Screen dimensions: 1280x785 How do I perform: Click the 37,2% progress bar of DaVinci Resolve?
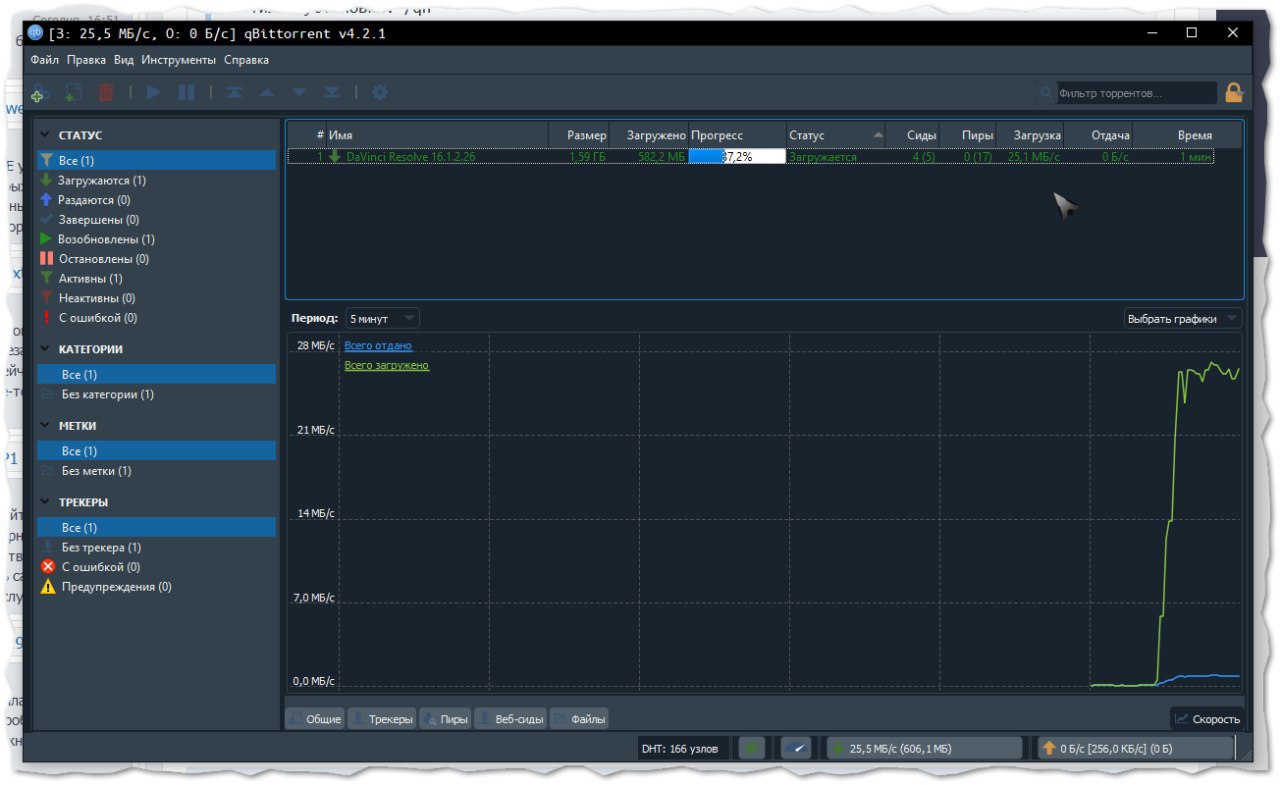click(x=737, y=157)
